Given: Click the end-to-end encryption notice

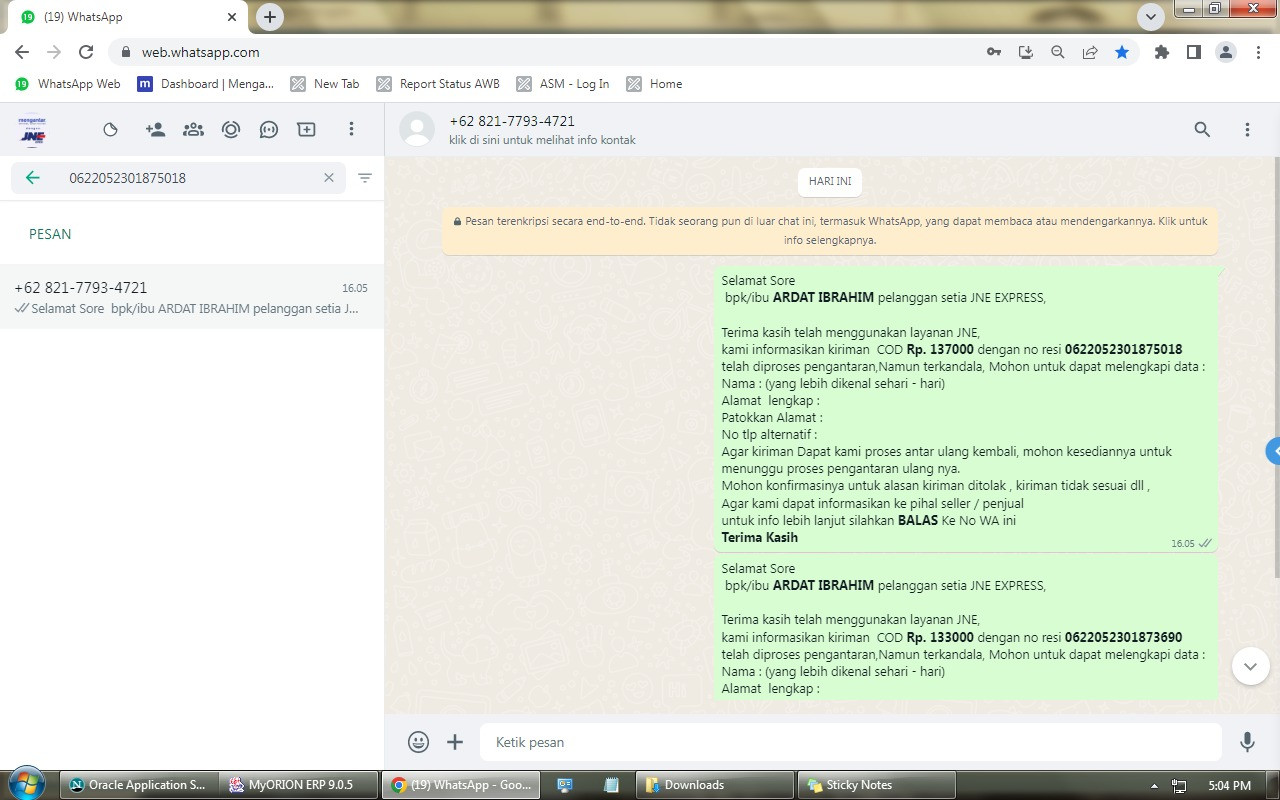Looking at the screenshot, I should pyautogui.click(x=830, y=231).
